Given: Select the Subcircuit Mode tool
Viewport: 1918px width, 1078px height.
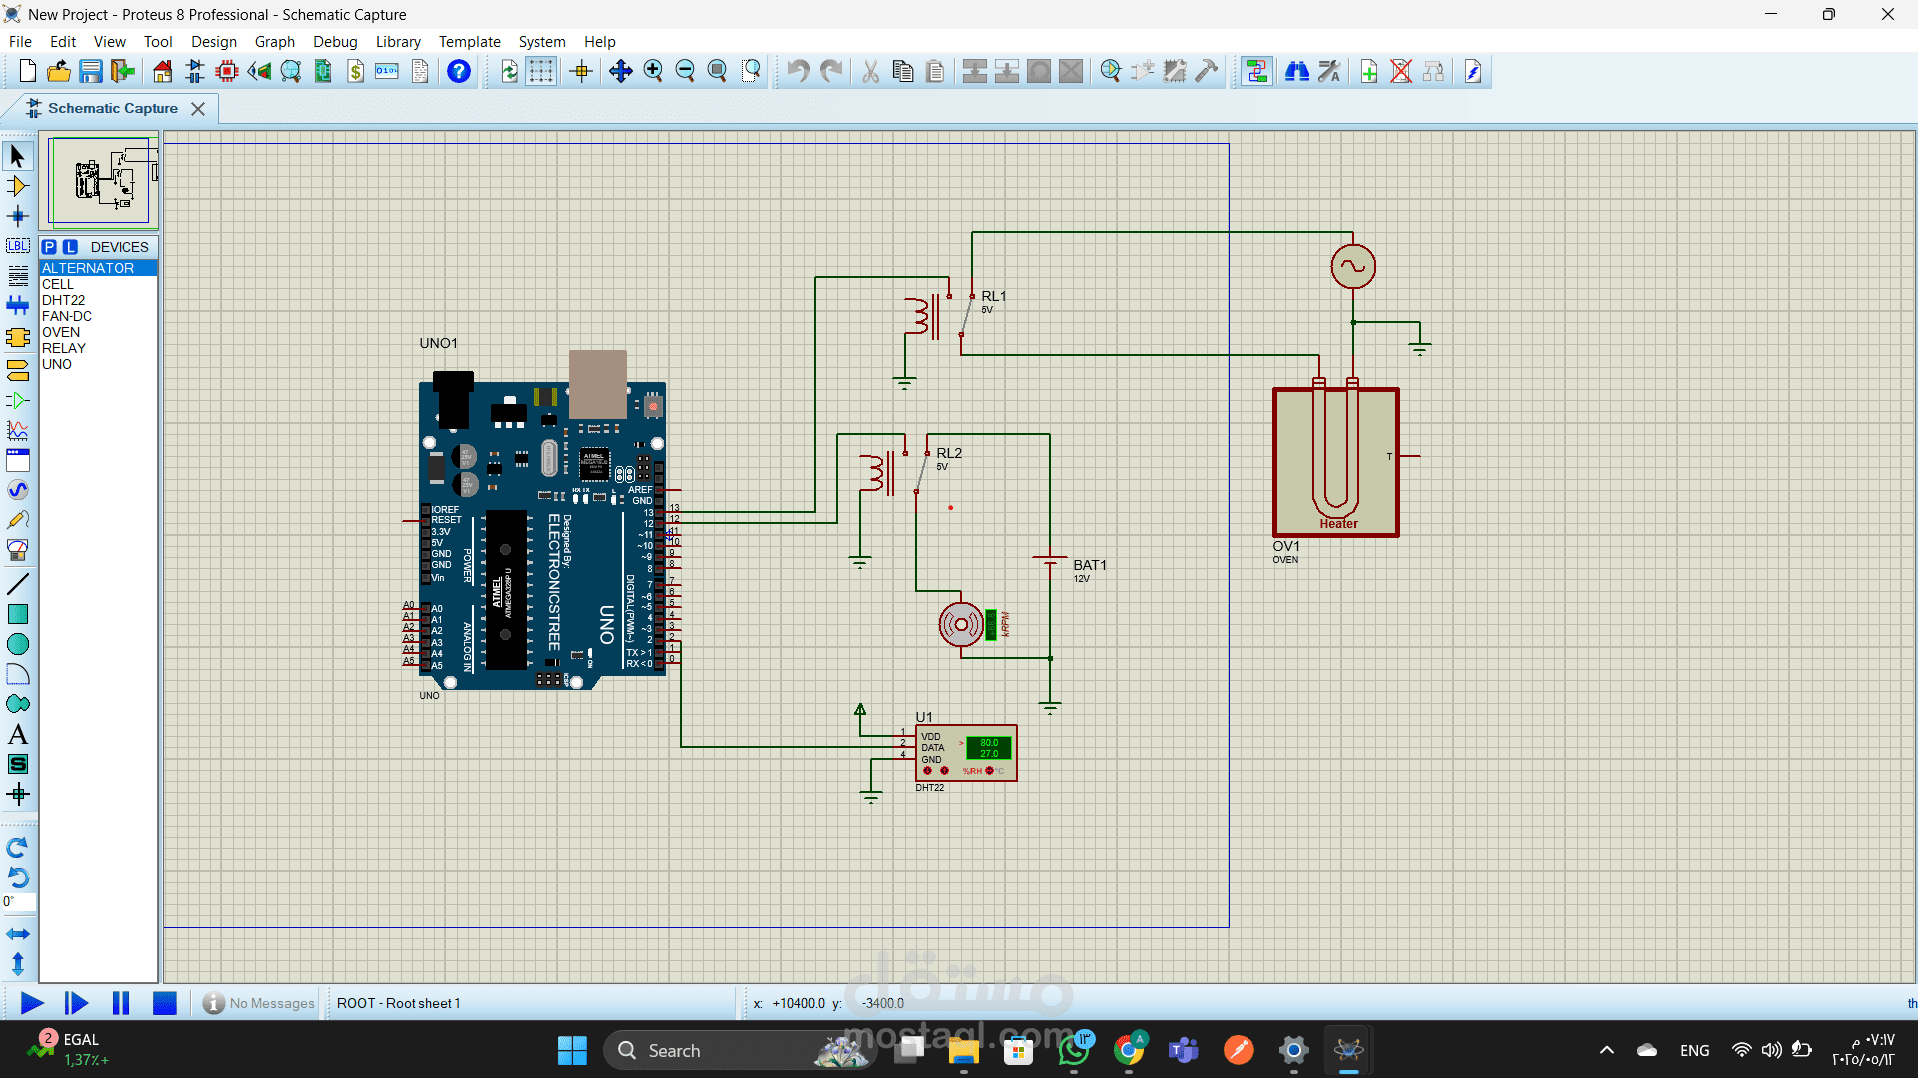Looking at the screenshot, I should pyautogui.click(x=18, y=338).
